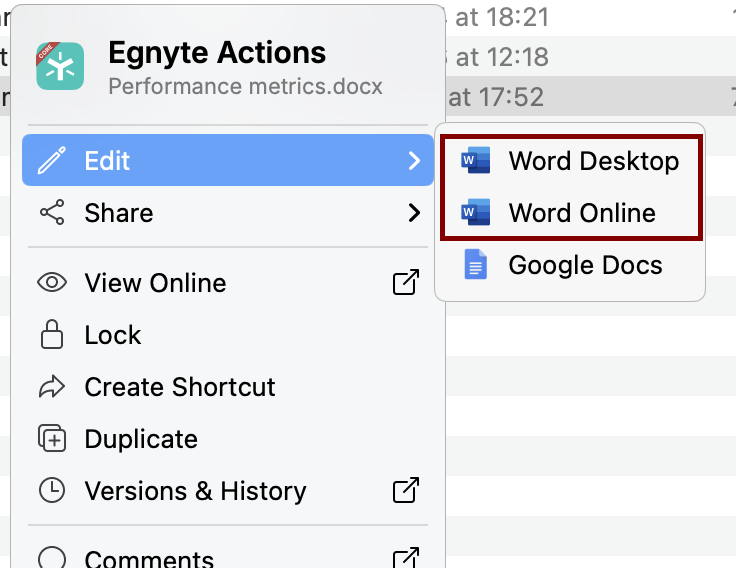Image resolution: width=736 pixels, height=568 pixels.
Task: Click the Duplicate plus-square icon
Action: (52, 438)
